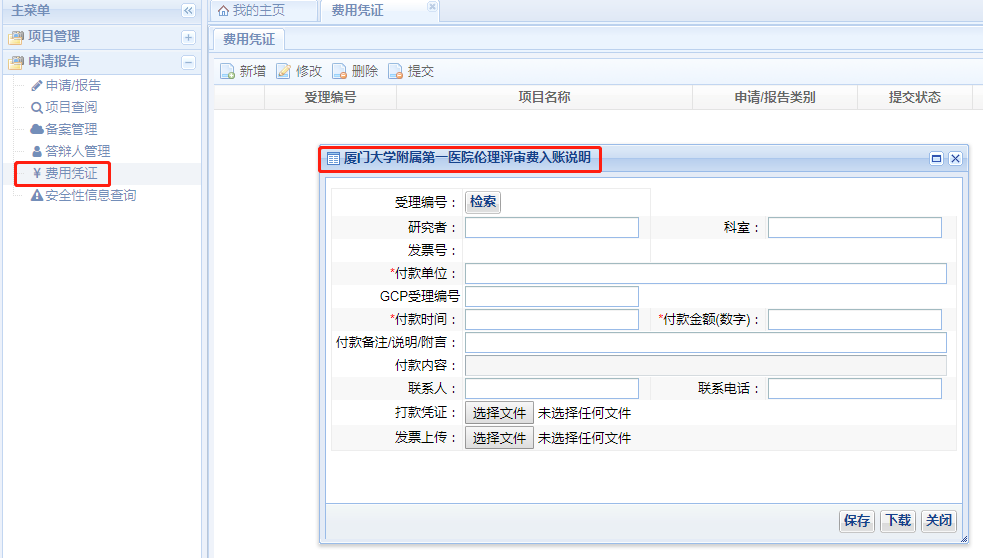Choose file for 打款凭证 upload

point(499,412)
